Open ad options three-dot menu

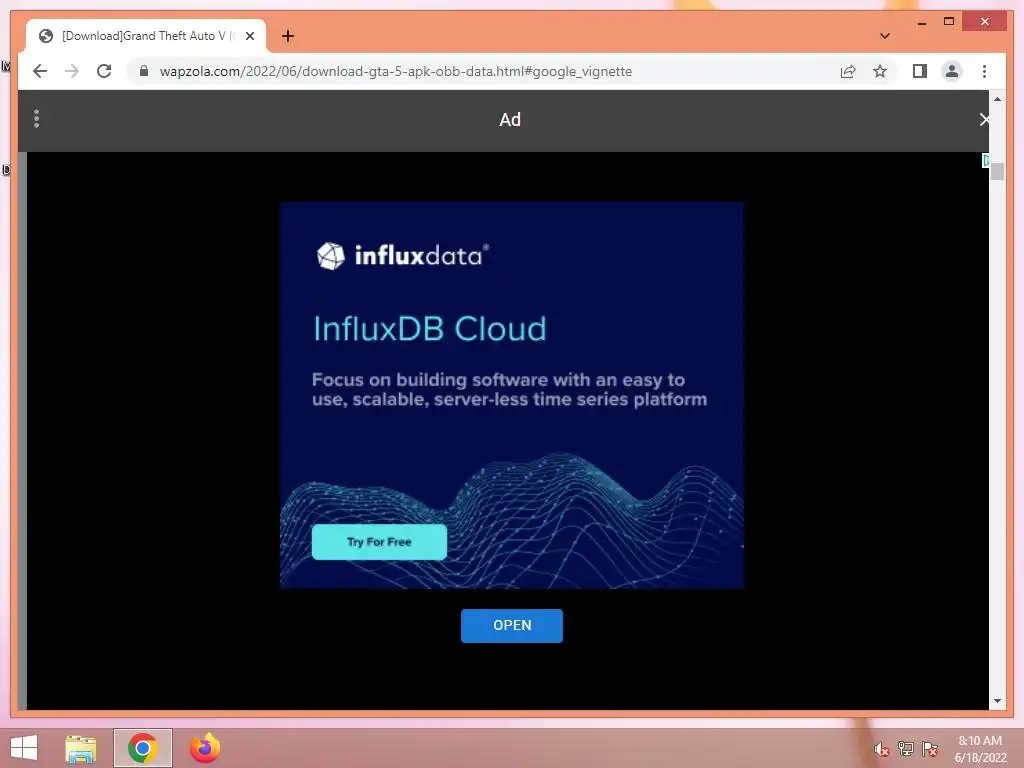37,118
